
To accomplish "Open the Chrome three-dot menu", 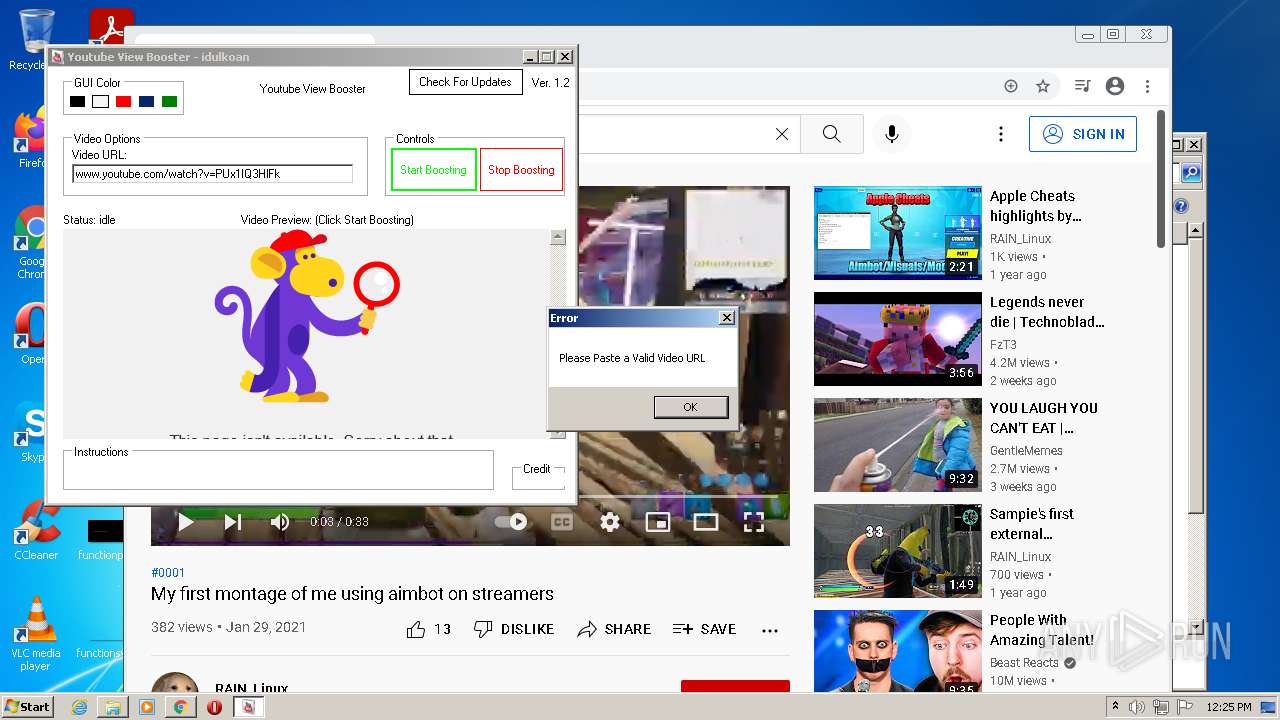I will click(1147, 86).
